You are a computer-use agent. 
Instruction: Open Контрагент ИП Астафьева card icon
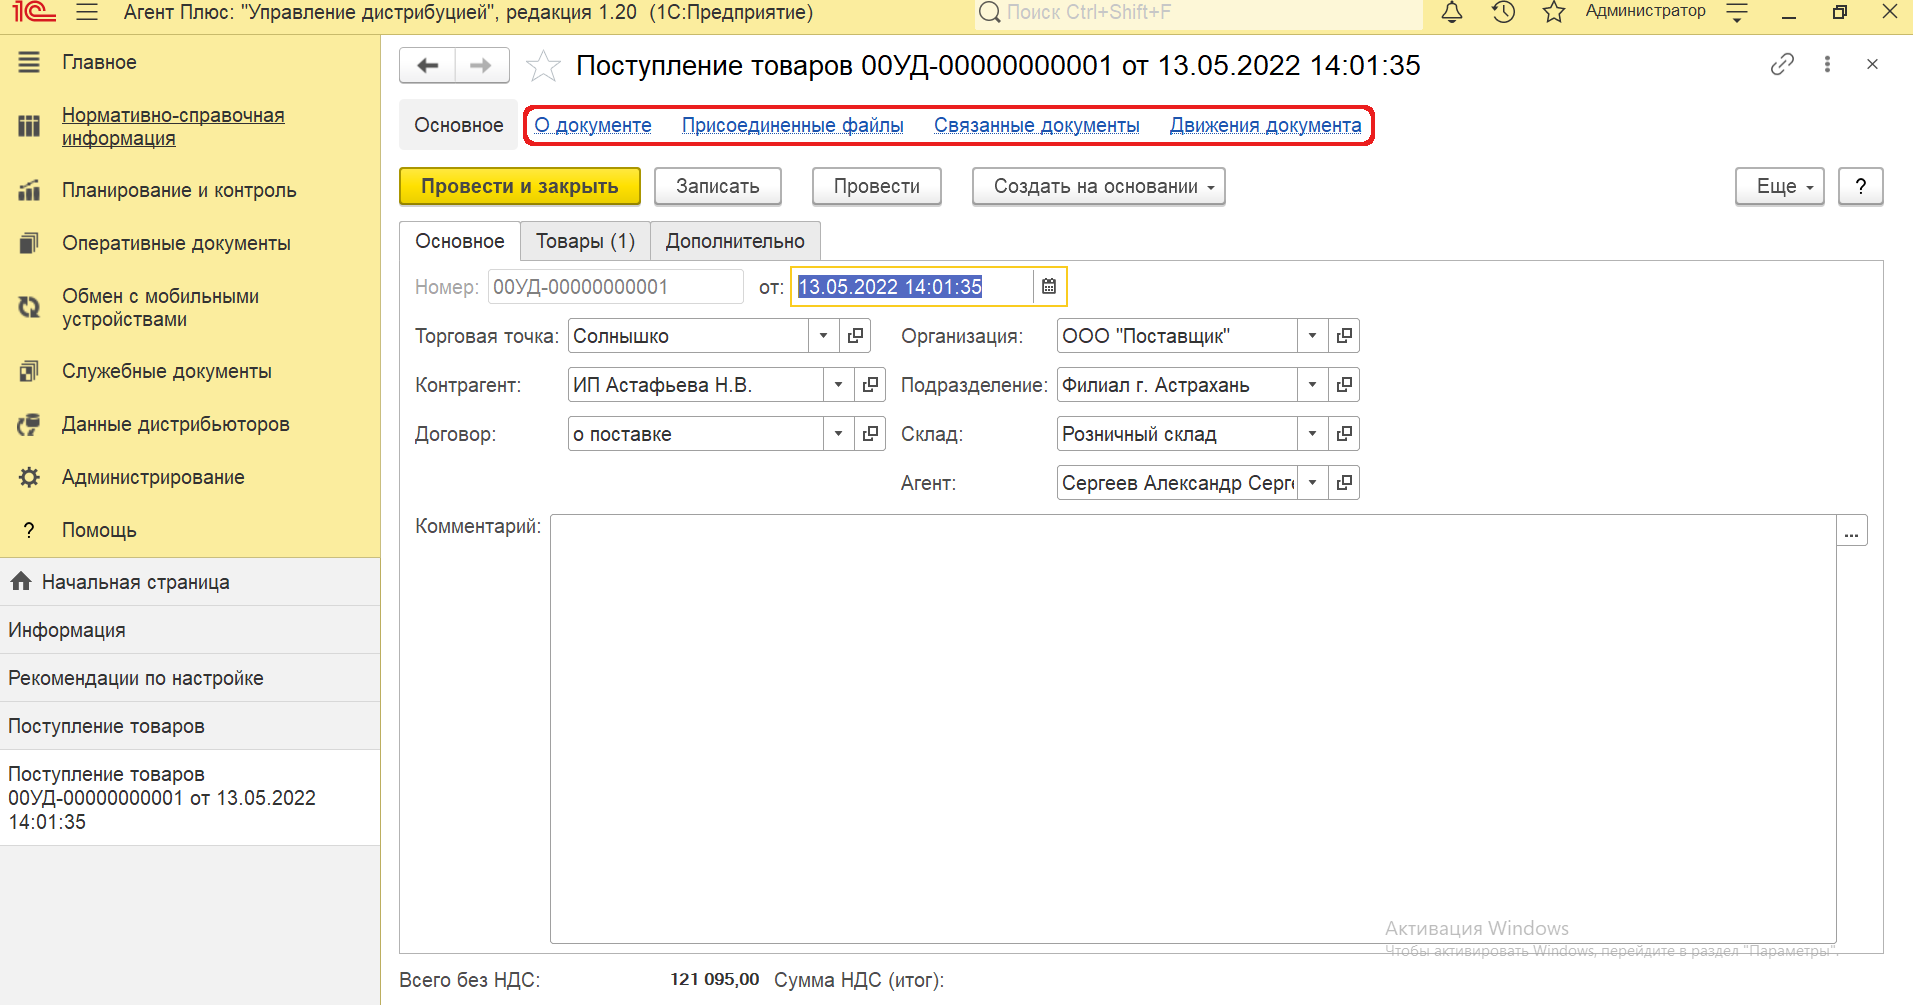pos(870,385)
